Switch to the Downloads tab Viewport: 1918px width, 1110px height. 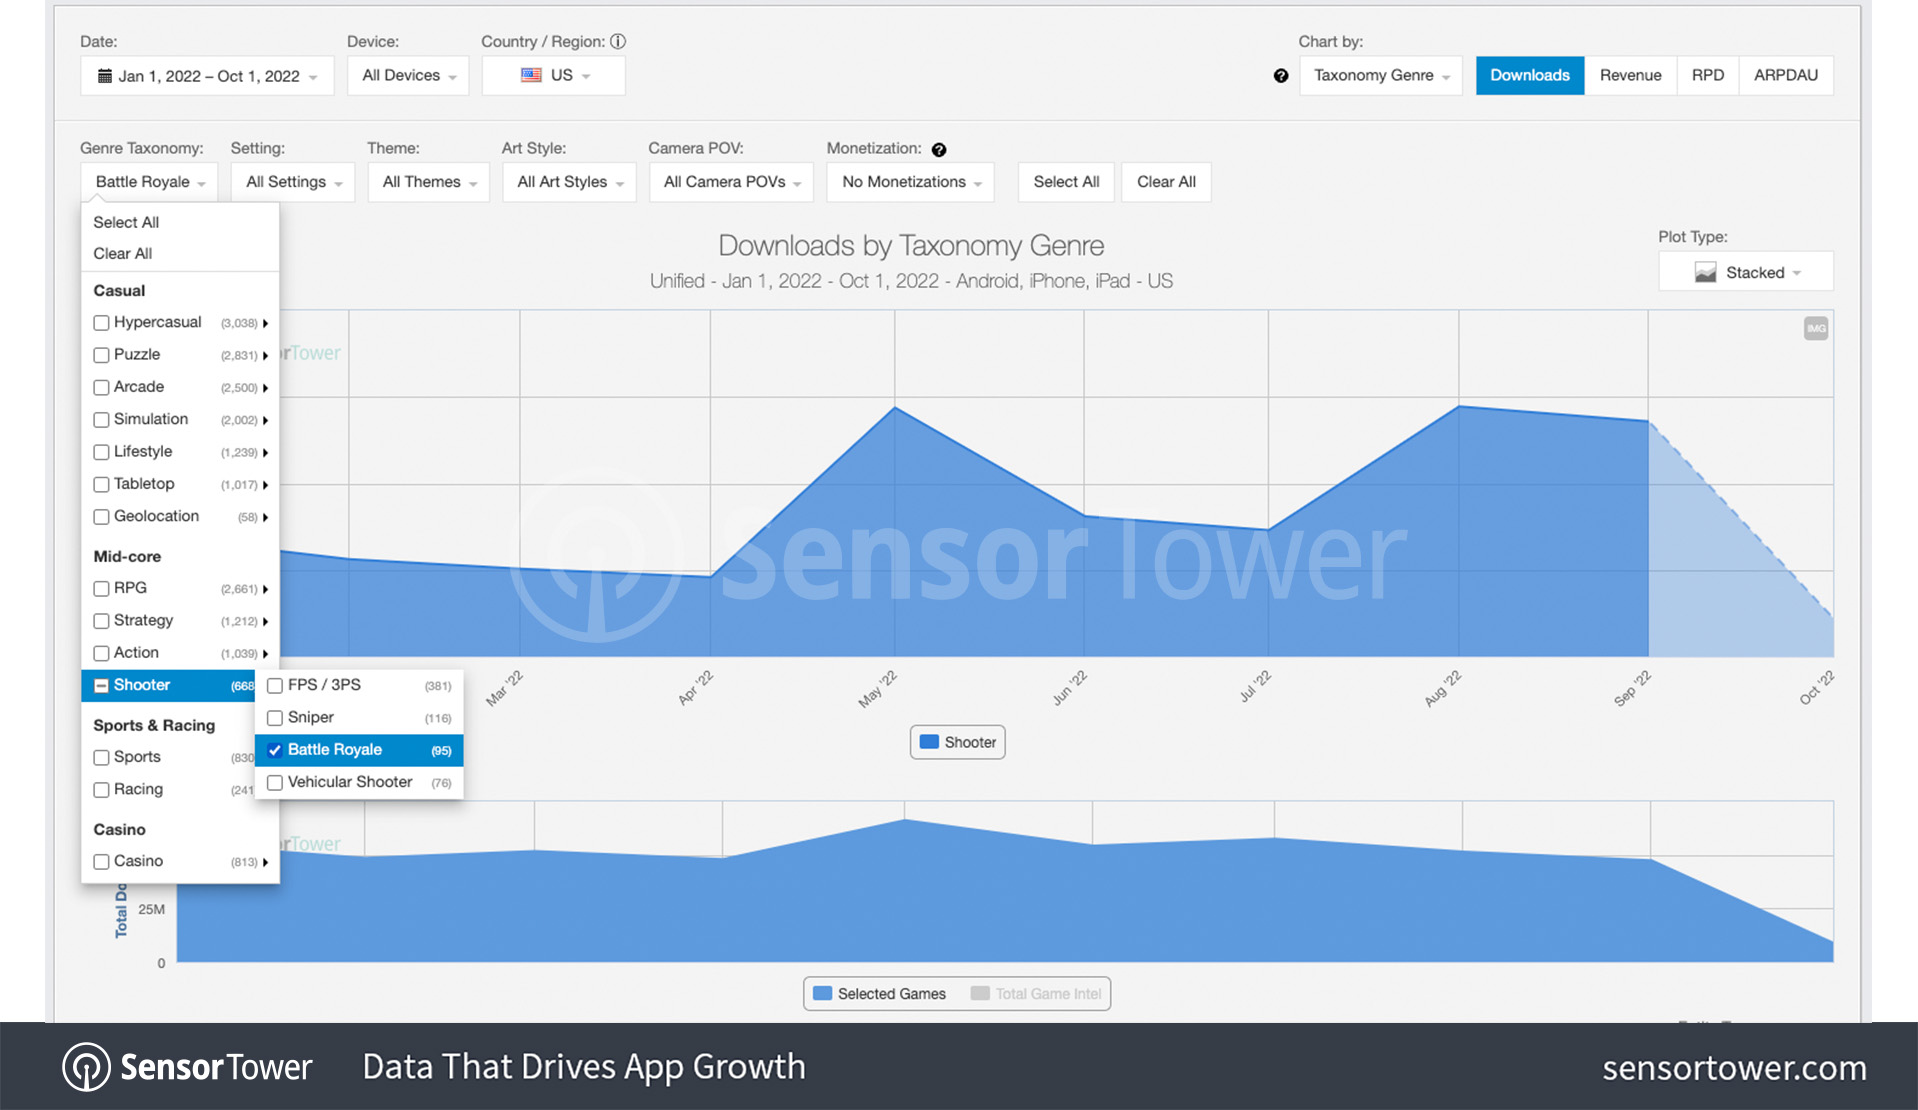tap(1530, 76)
